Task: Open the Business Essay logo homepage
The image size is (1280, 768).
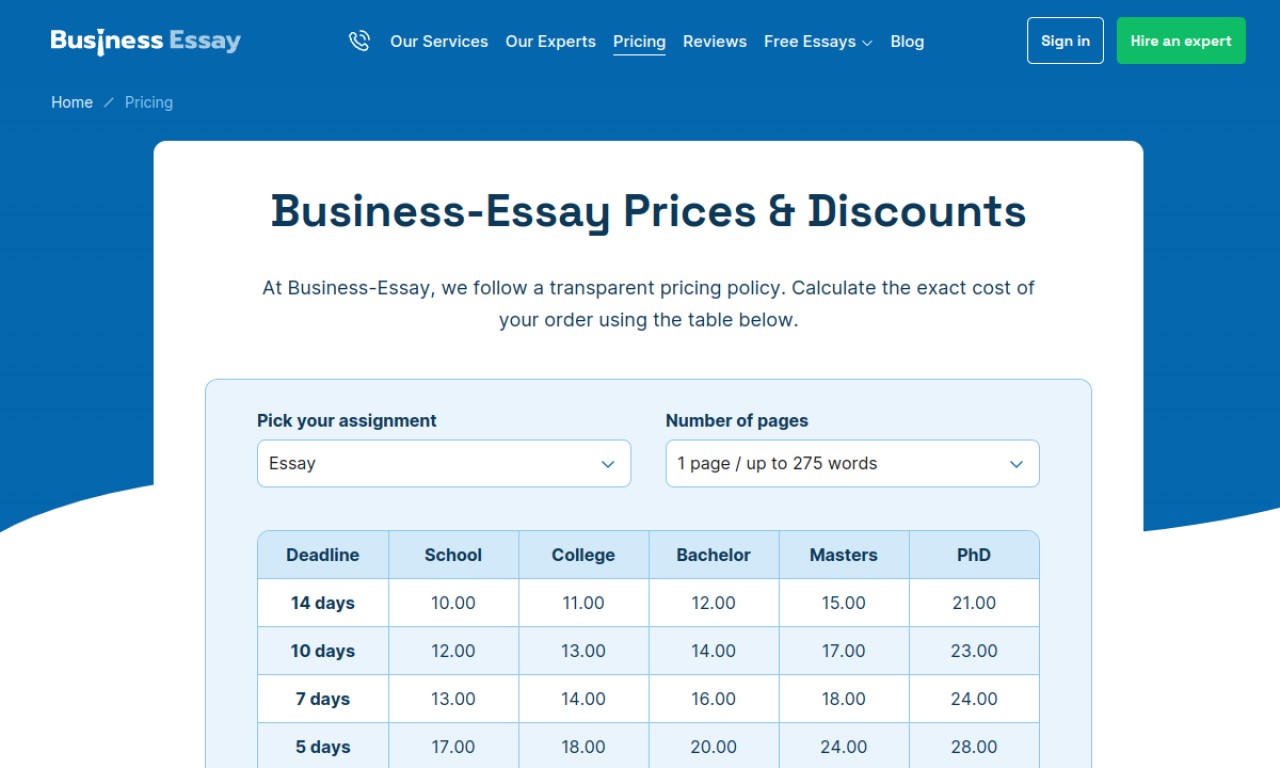Action: [x=146, y=41]
